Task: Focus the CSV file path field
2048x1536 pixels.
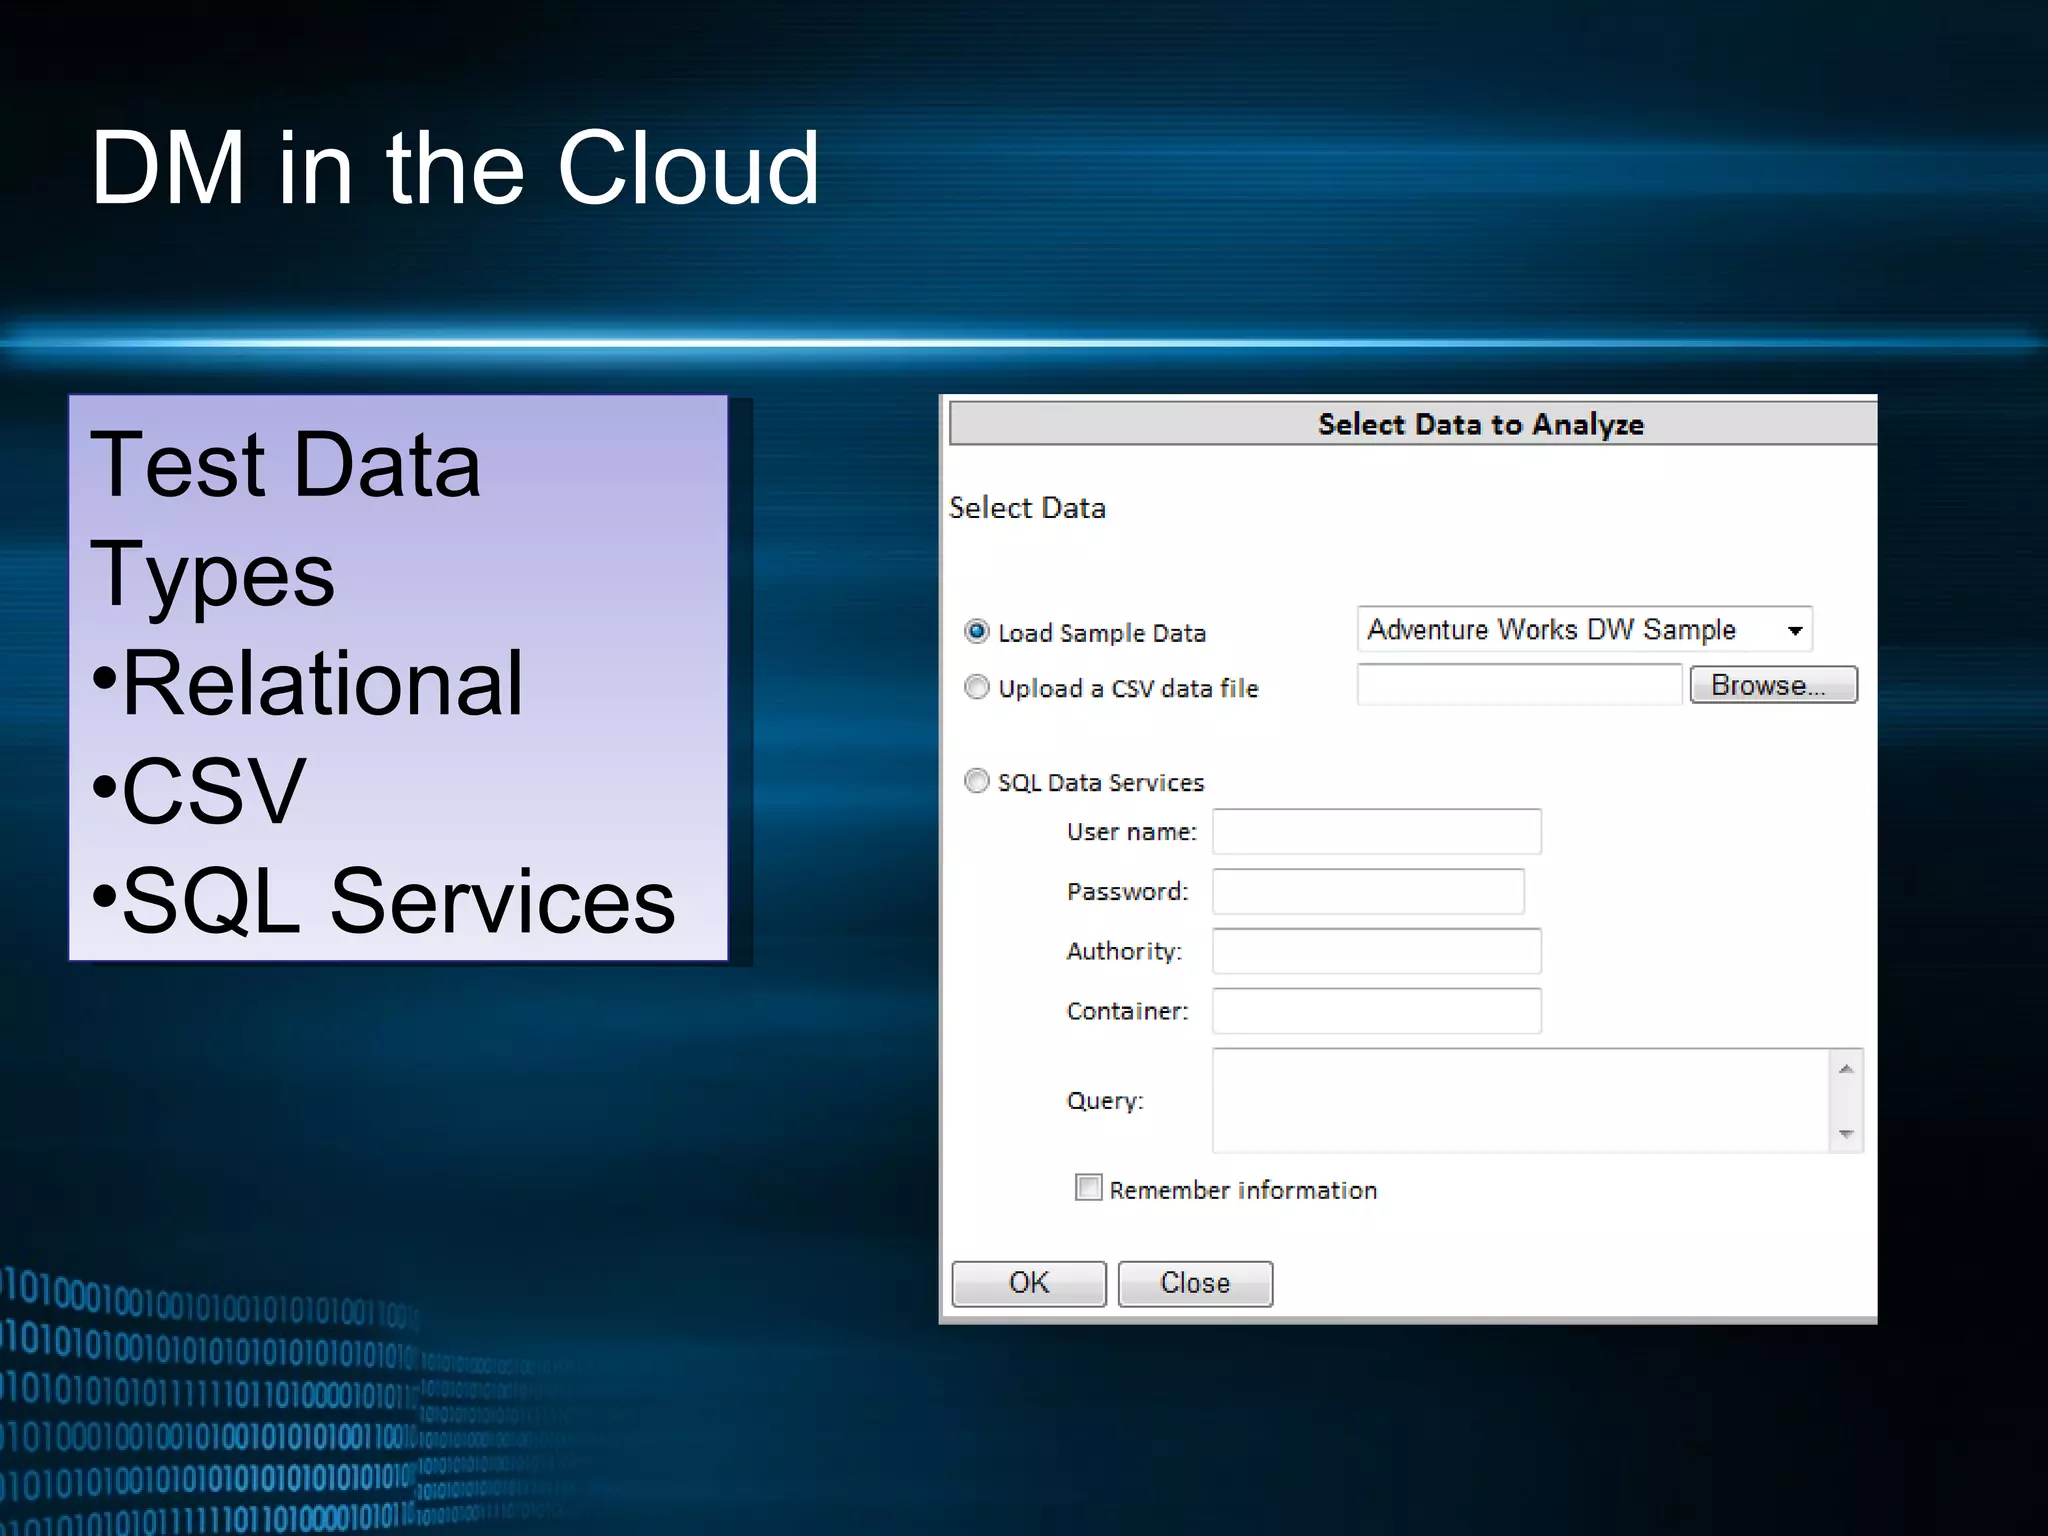Action: (1518, 685)
